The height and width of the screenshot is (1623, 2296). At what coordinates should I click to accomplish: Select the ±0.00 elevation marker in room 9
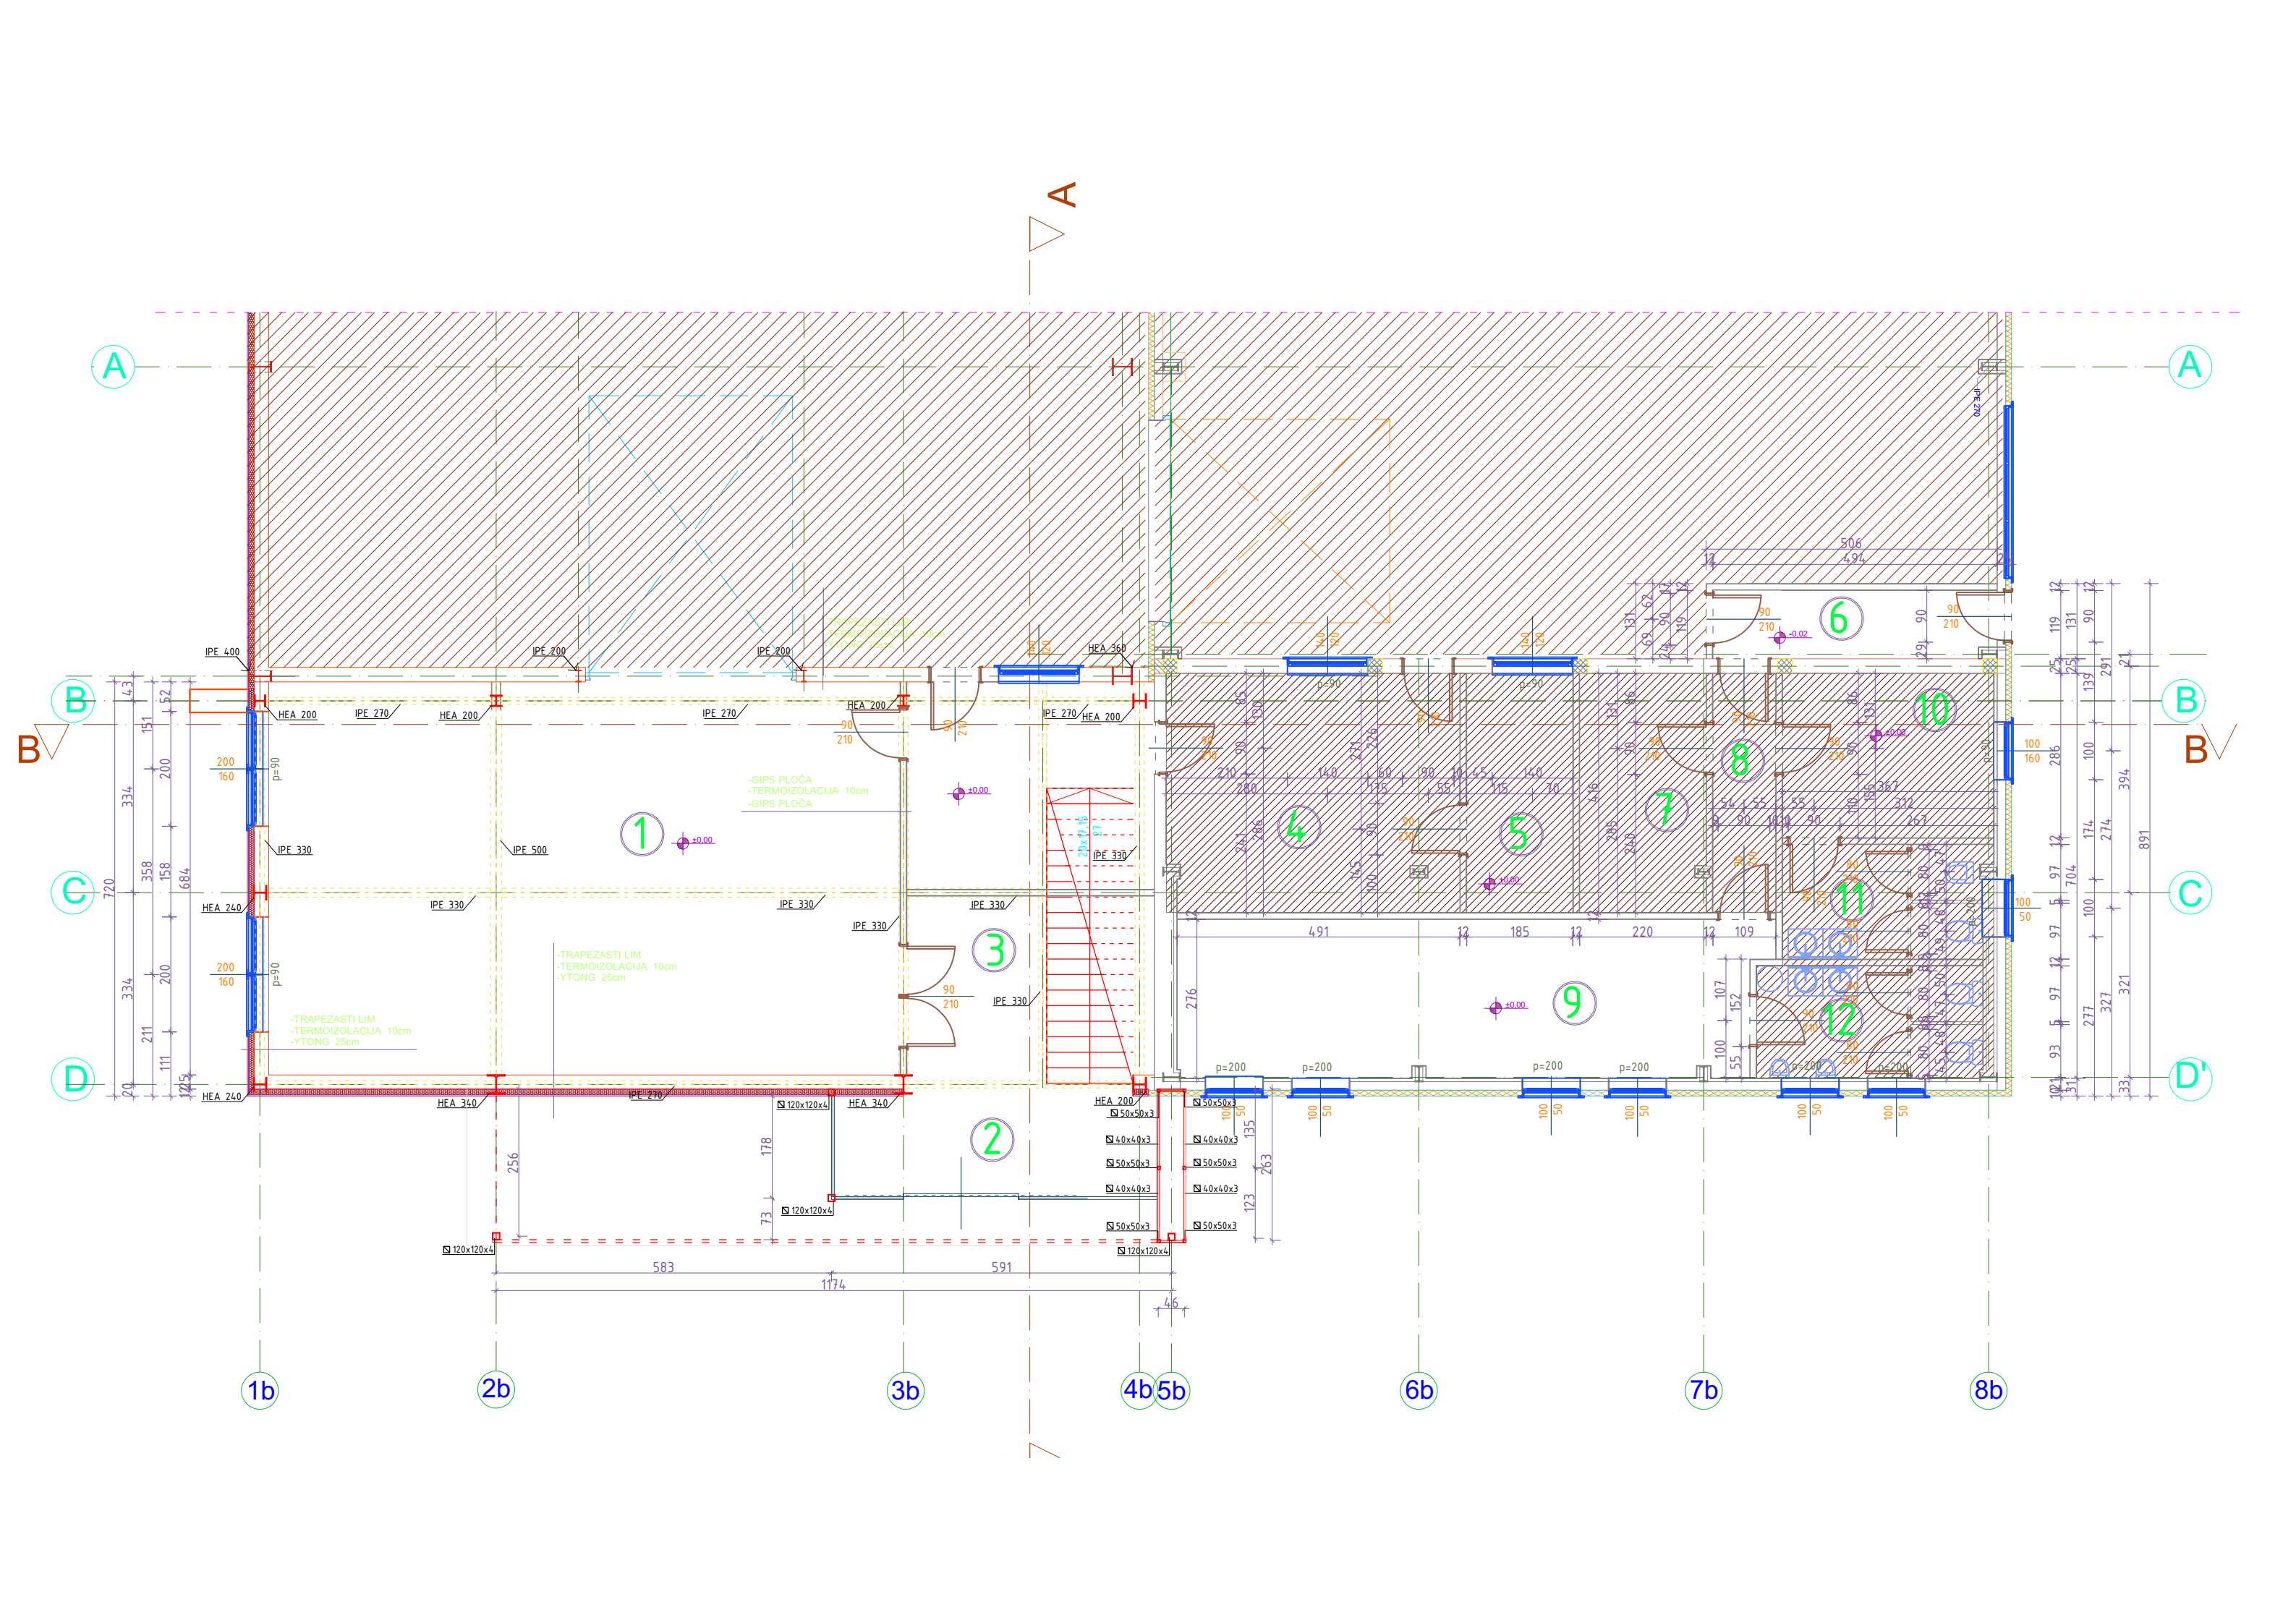pos(1496,1007)
